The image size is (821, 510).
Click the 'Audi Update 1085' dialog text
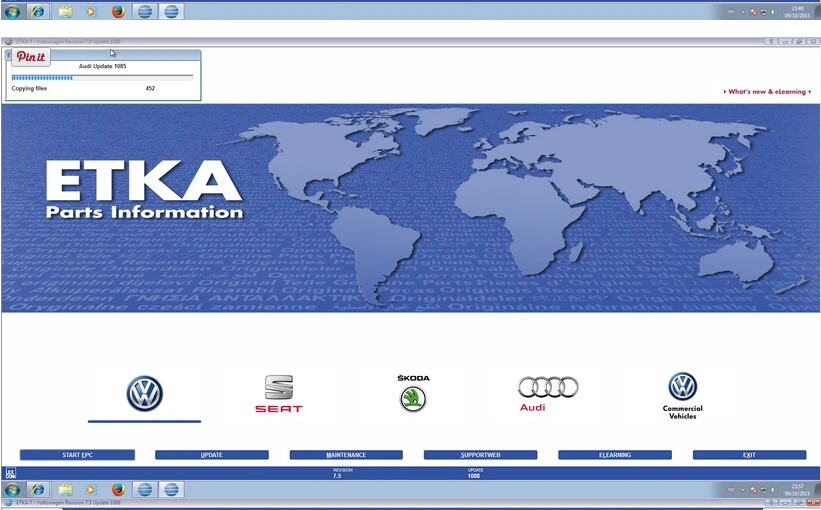(x=103, y=66)
